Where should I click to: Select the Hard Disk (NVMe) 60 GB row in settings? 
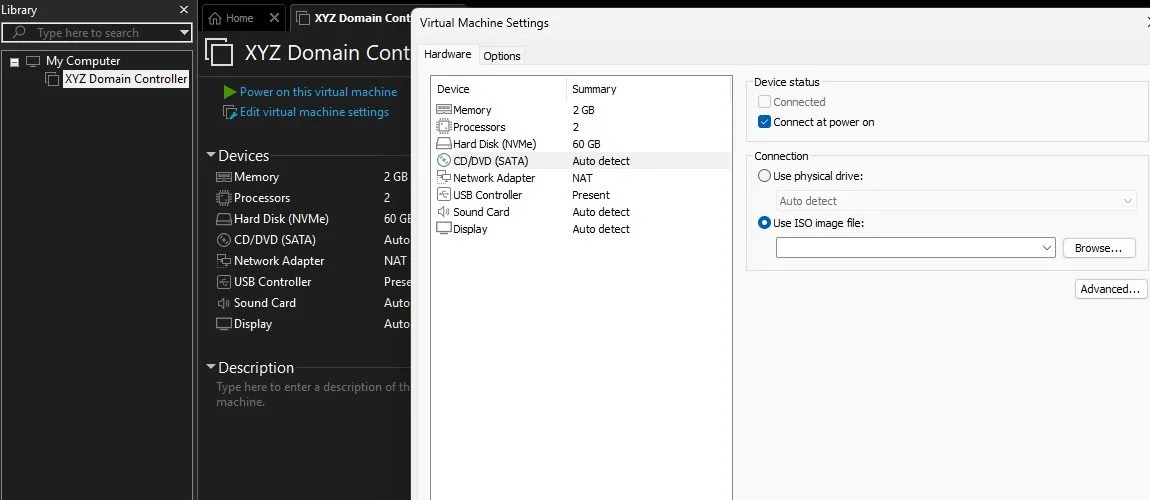(x=581, y=144)
